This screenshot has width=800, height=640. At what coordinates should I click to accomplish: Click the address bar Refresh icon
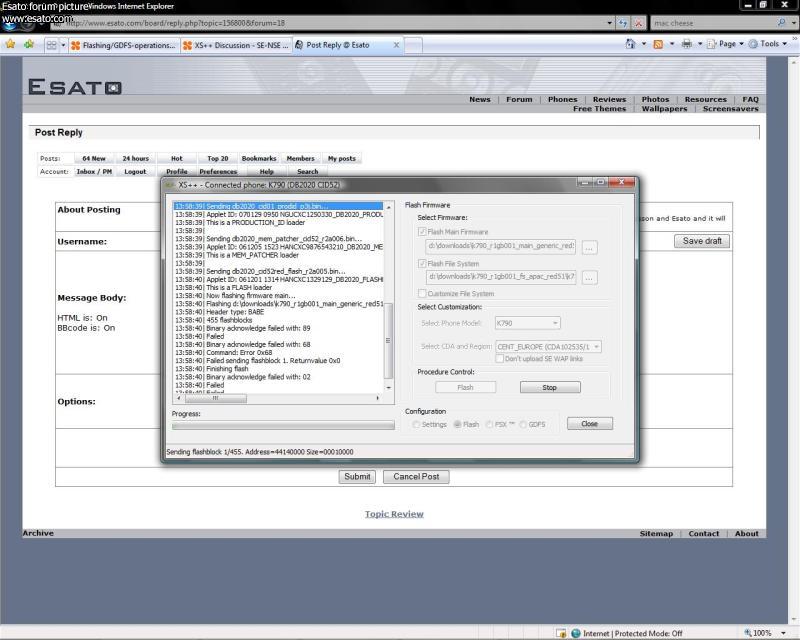coord(623,23)
